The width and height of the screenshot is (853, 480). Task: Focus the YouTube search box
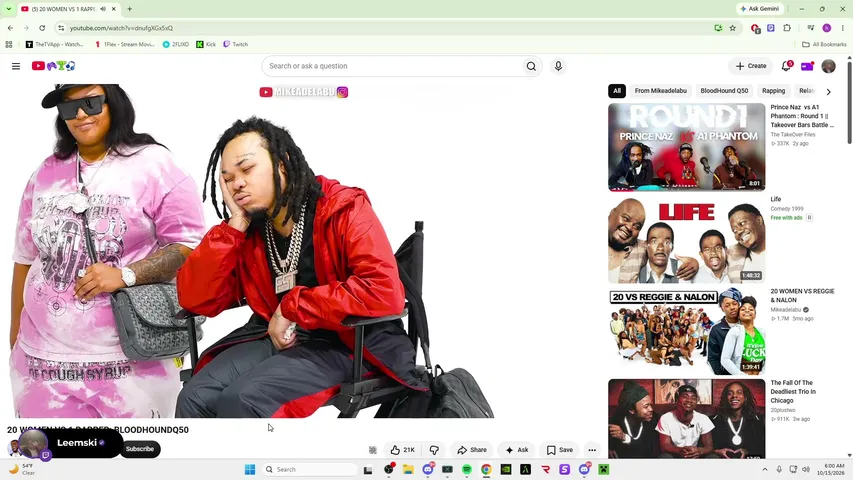(x=392, y=66)
